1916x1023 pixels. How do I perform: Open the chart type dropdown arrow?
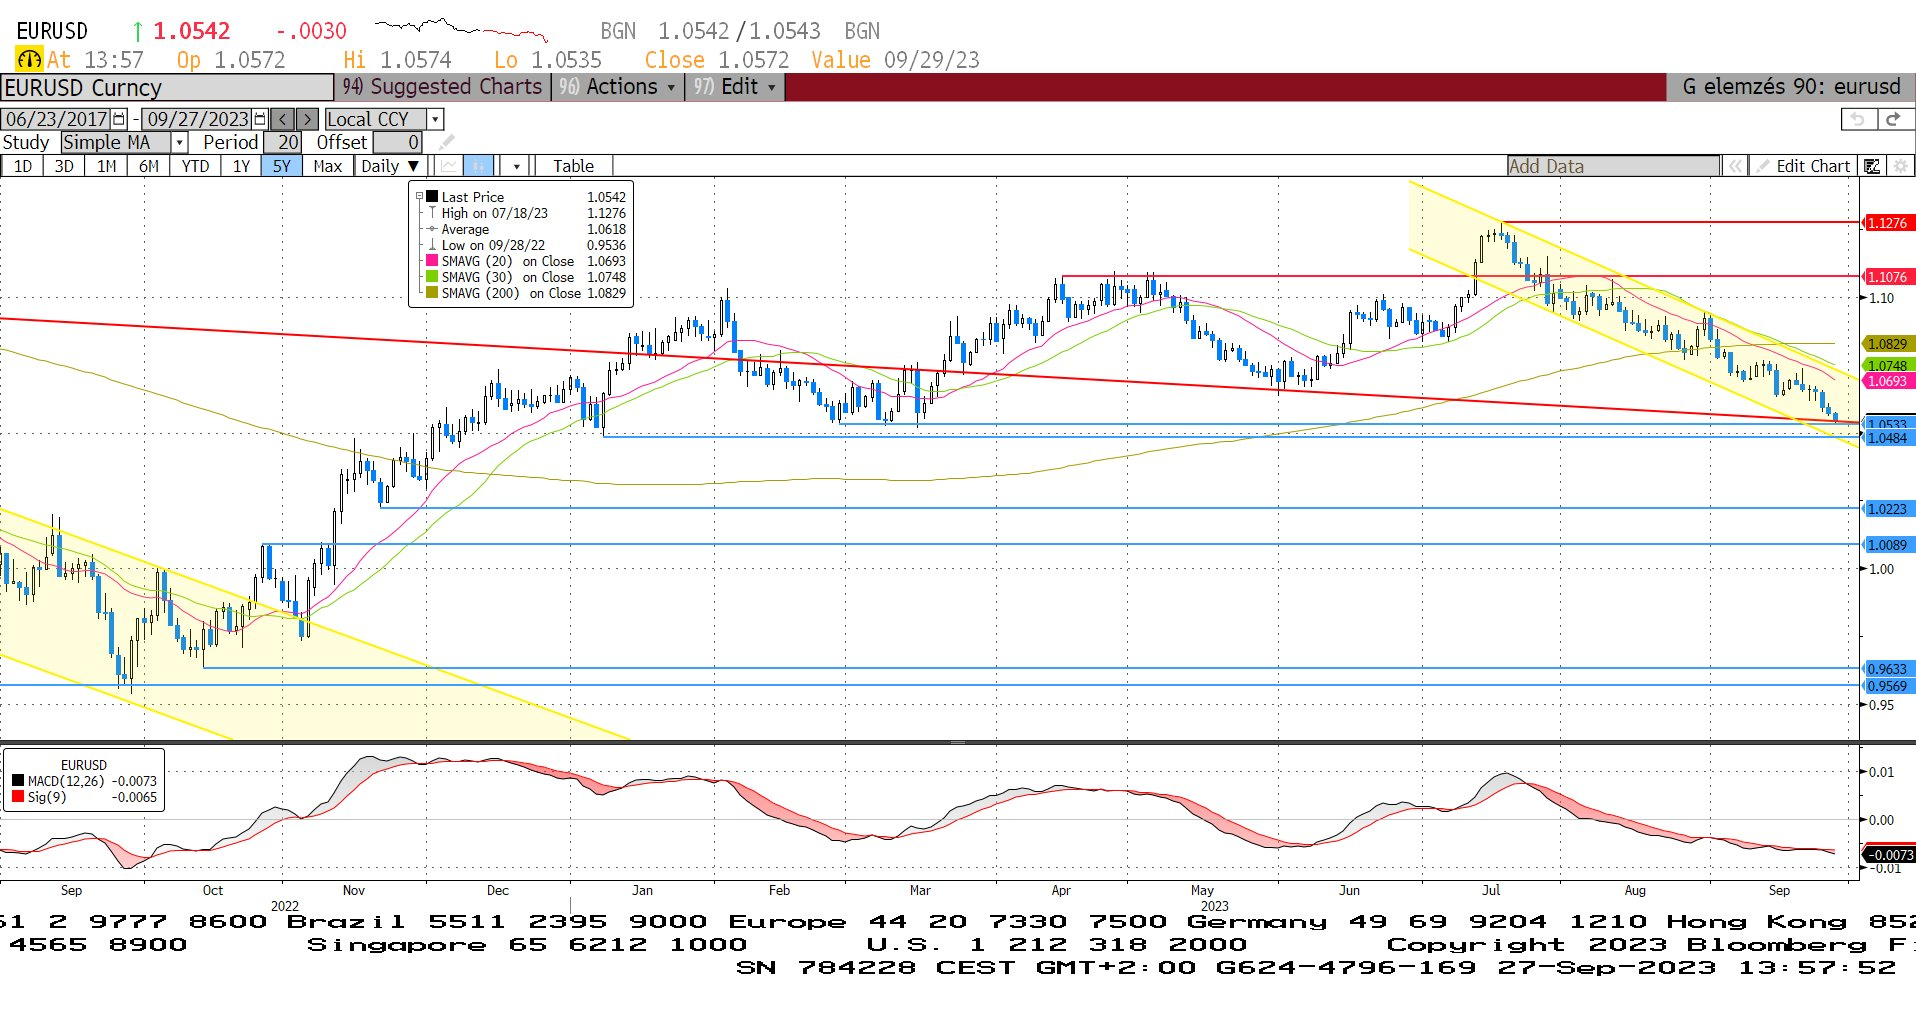click(516, 166)
